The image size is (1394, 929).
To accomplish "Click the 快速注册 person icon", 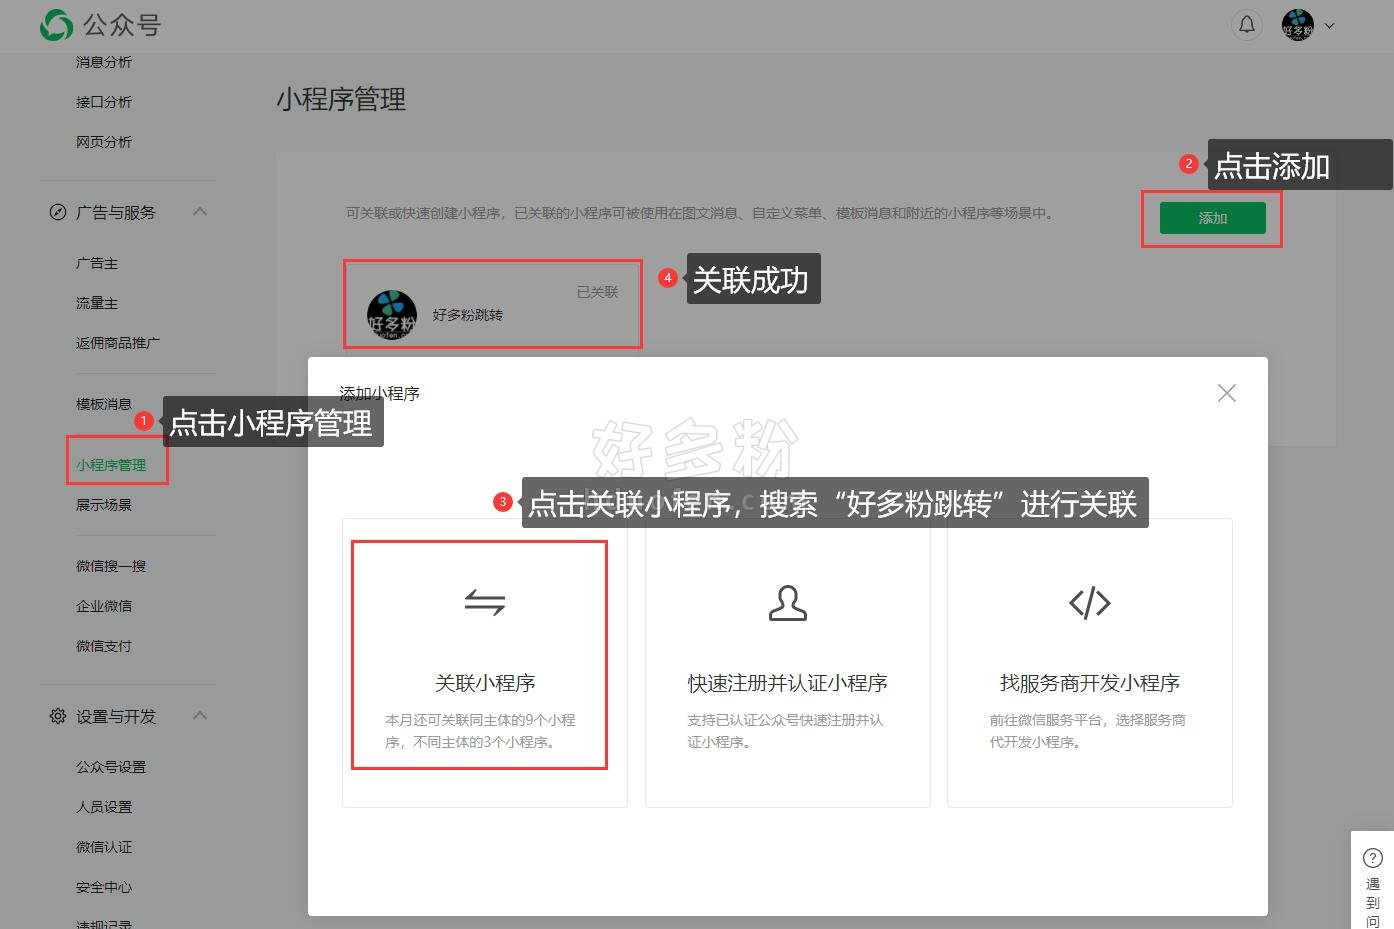I will tap(788, 603).
